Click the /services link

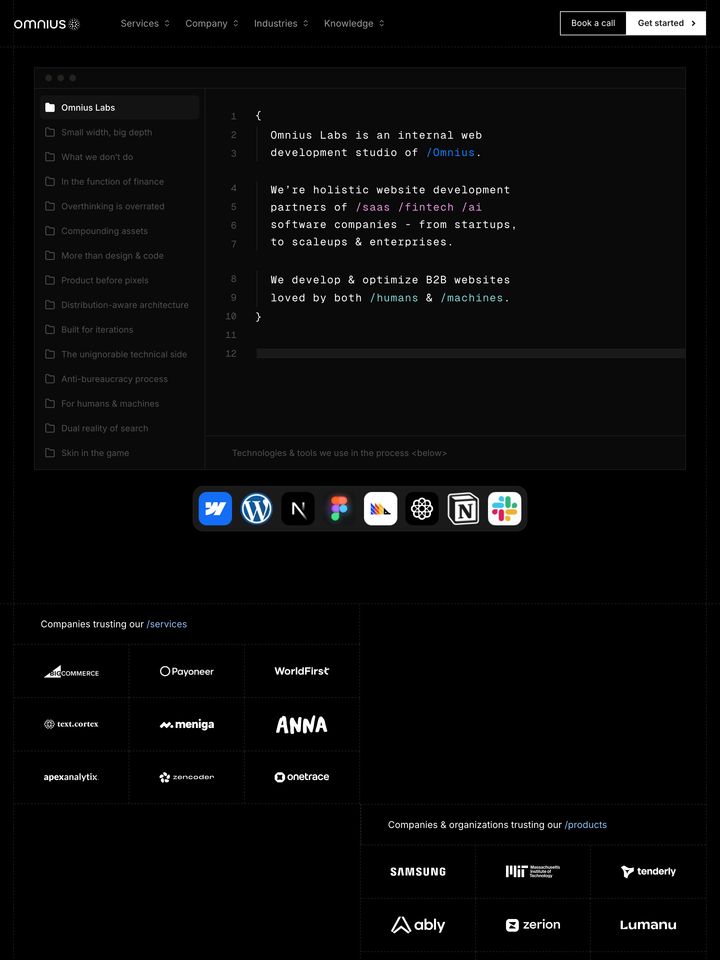pyautogui.click(x=167, y=624)
